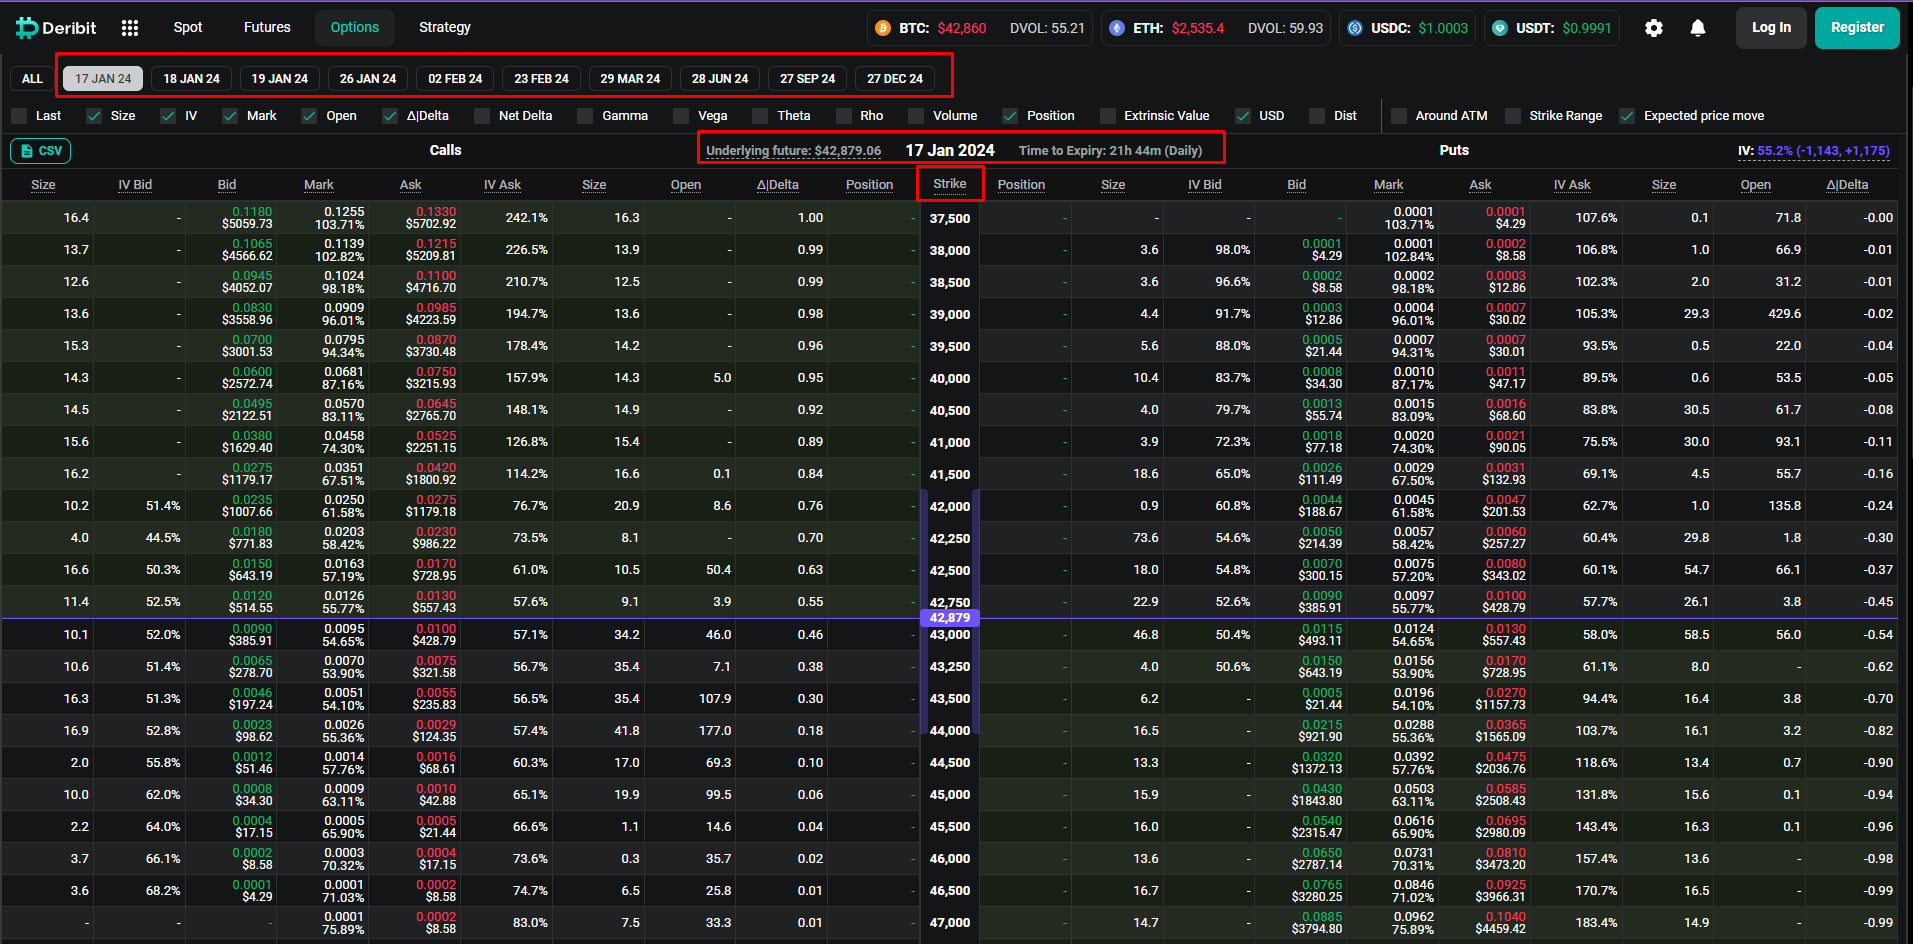Enable Strike Range filter
1913x944 pixels.
click(1513, 116)
